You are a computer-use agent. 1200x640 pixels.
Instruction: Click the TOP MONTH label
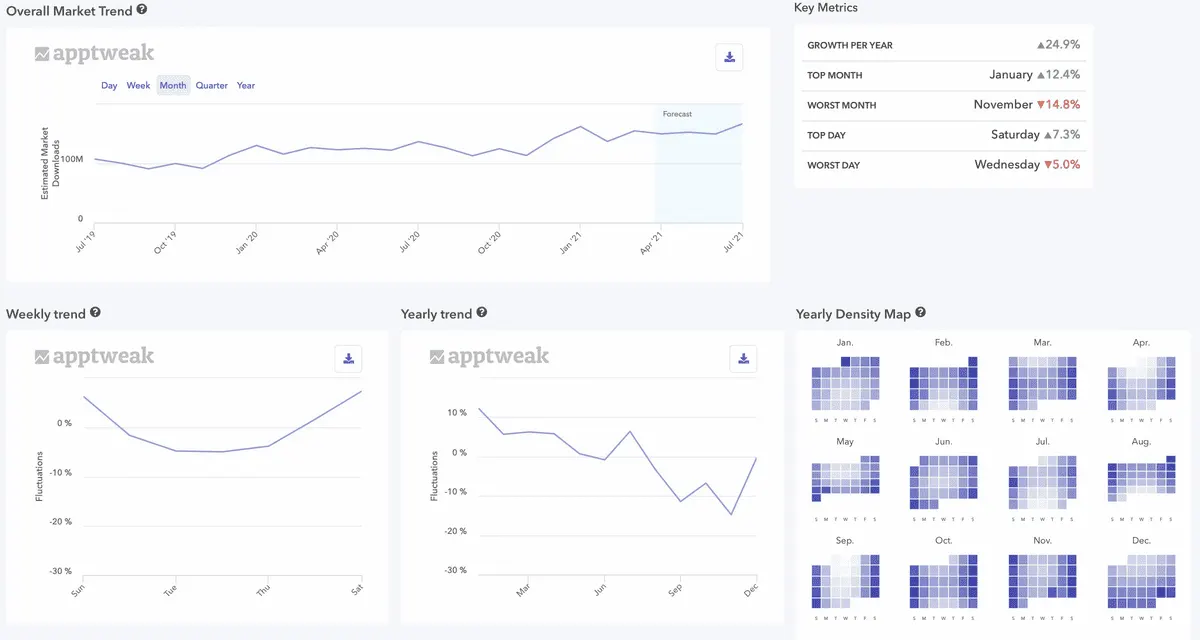point(835,75)
